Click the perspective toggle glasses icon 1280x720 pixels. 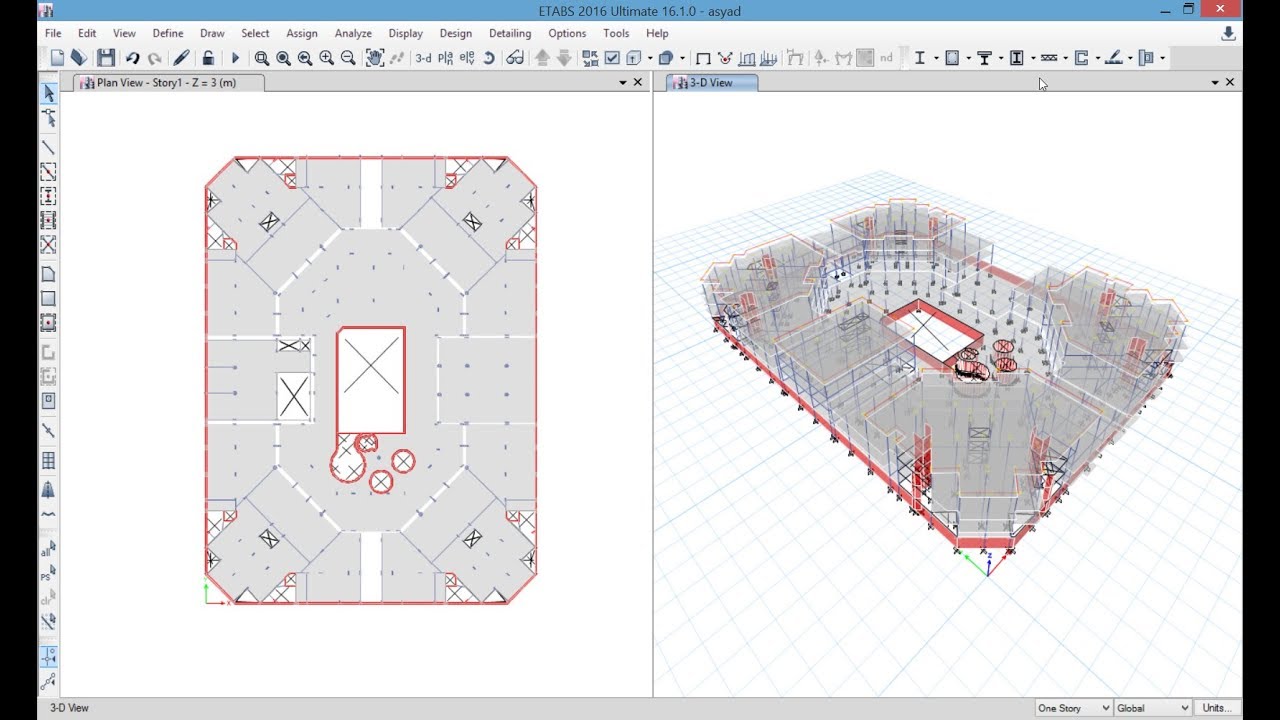pyautogui.click(x=515, y=58)
